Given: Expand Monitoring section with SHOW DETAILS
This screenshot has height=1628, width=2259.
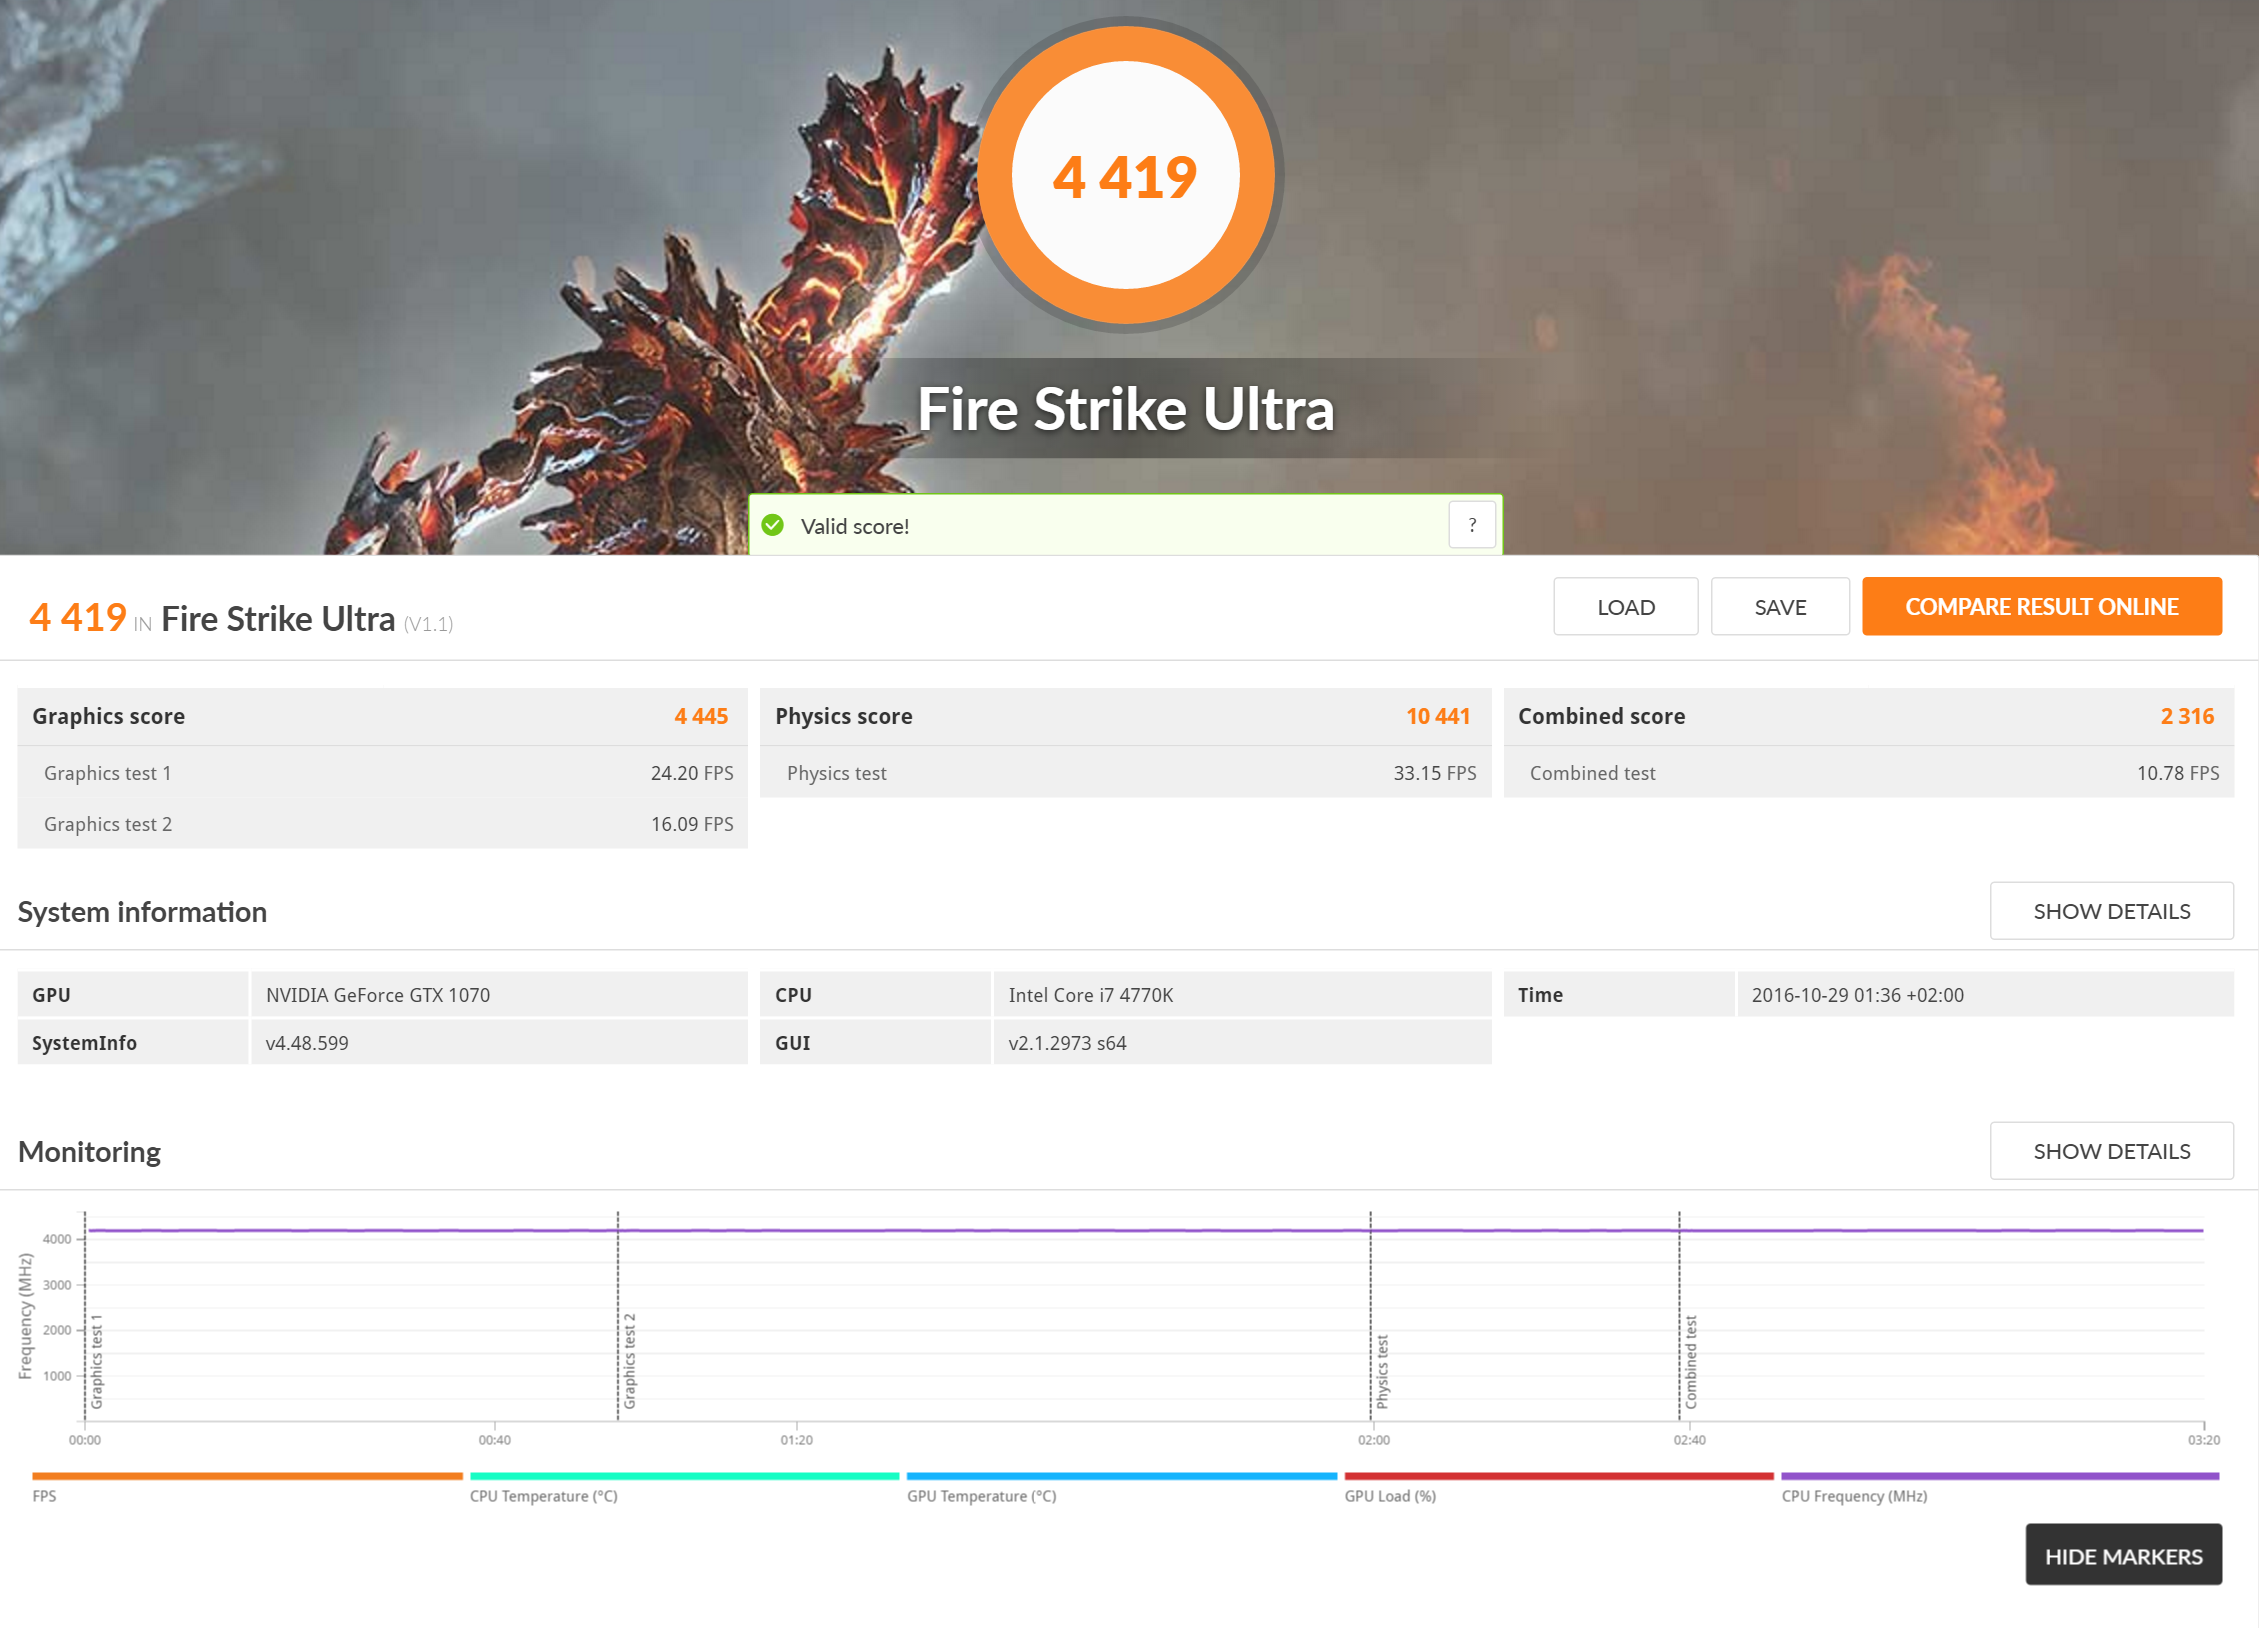Looking at the screenshot, I should tap(2110, 1151).
